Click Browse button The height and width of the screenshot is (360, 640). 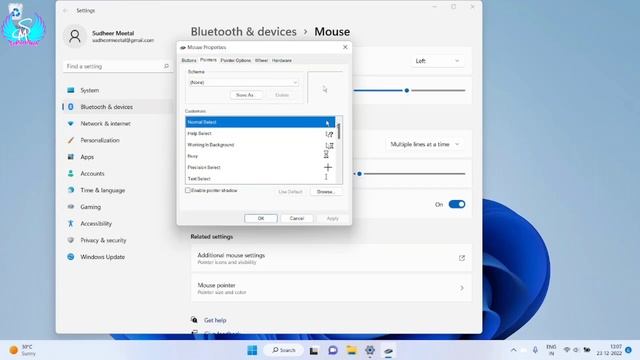pos(326,191)
